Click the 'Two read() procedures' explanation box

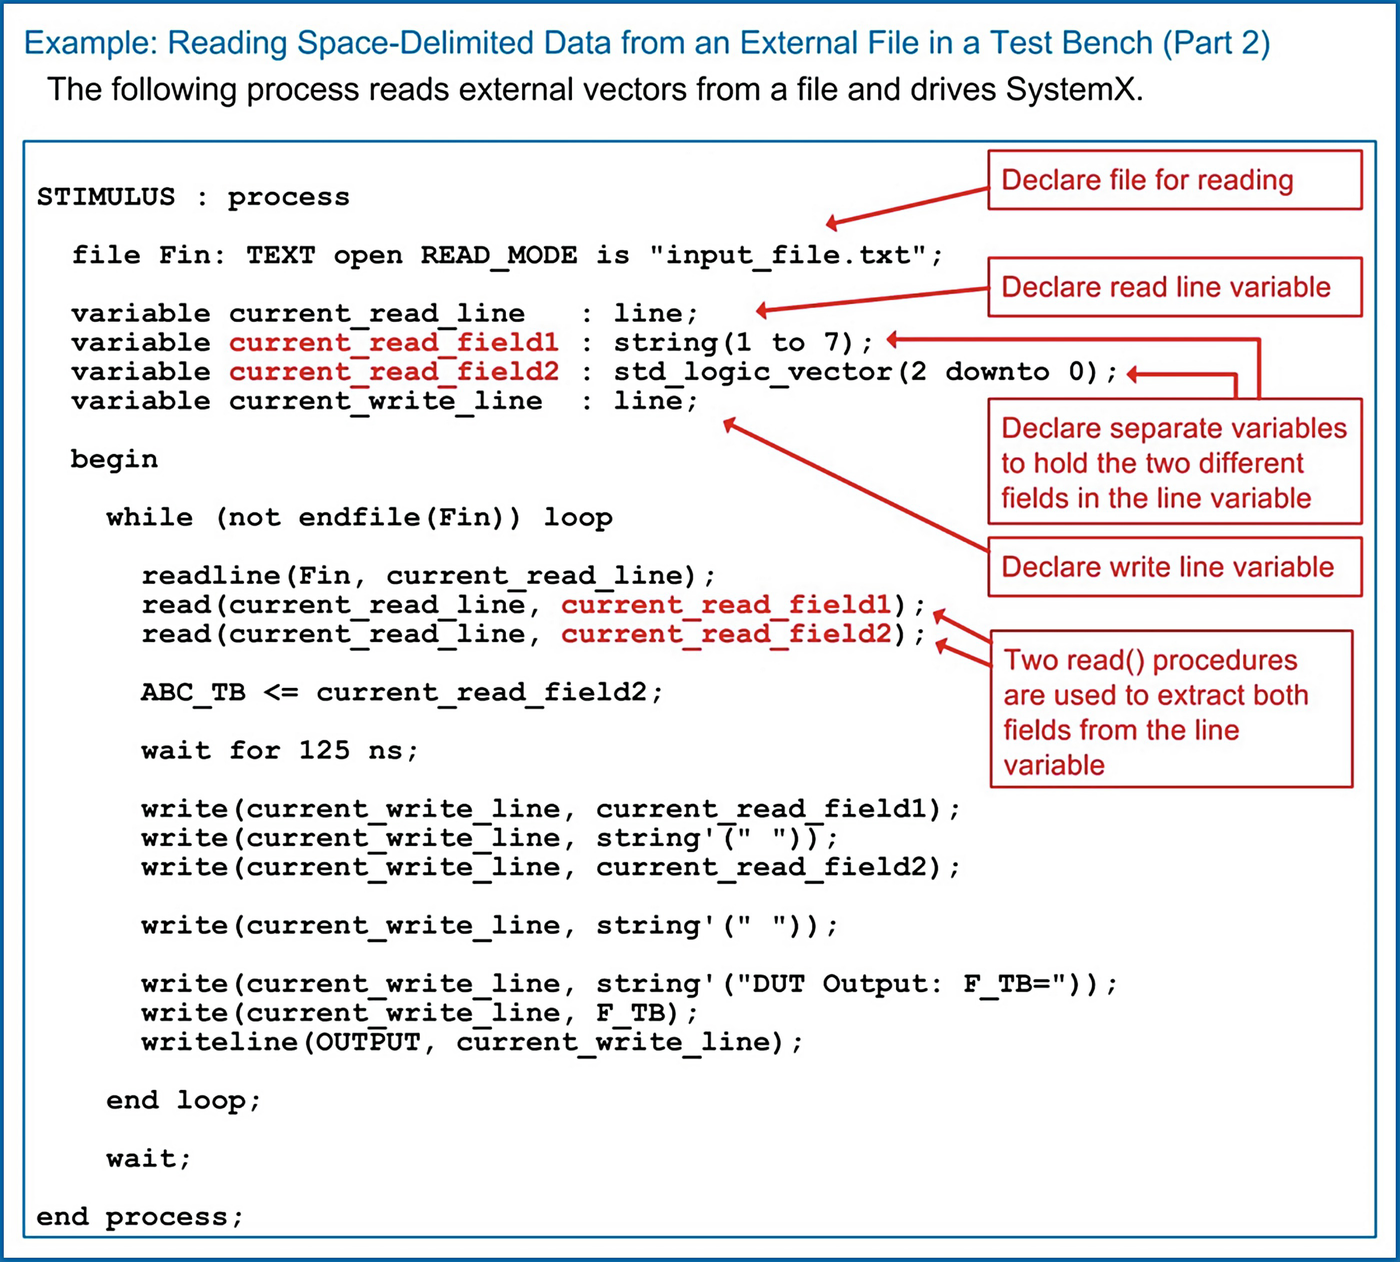point(1170,710)
